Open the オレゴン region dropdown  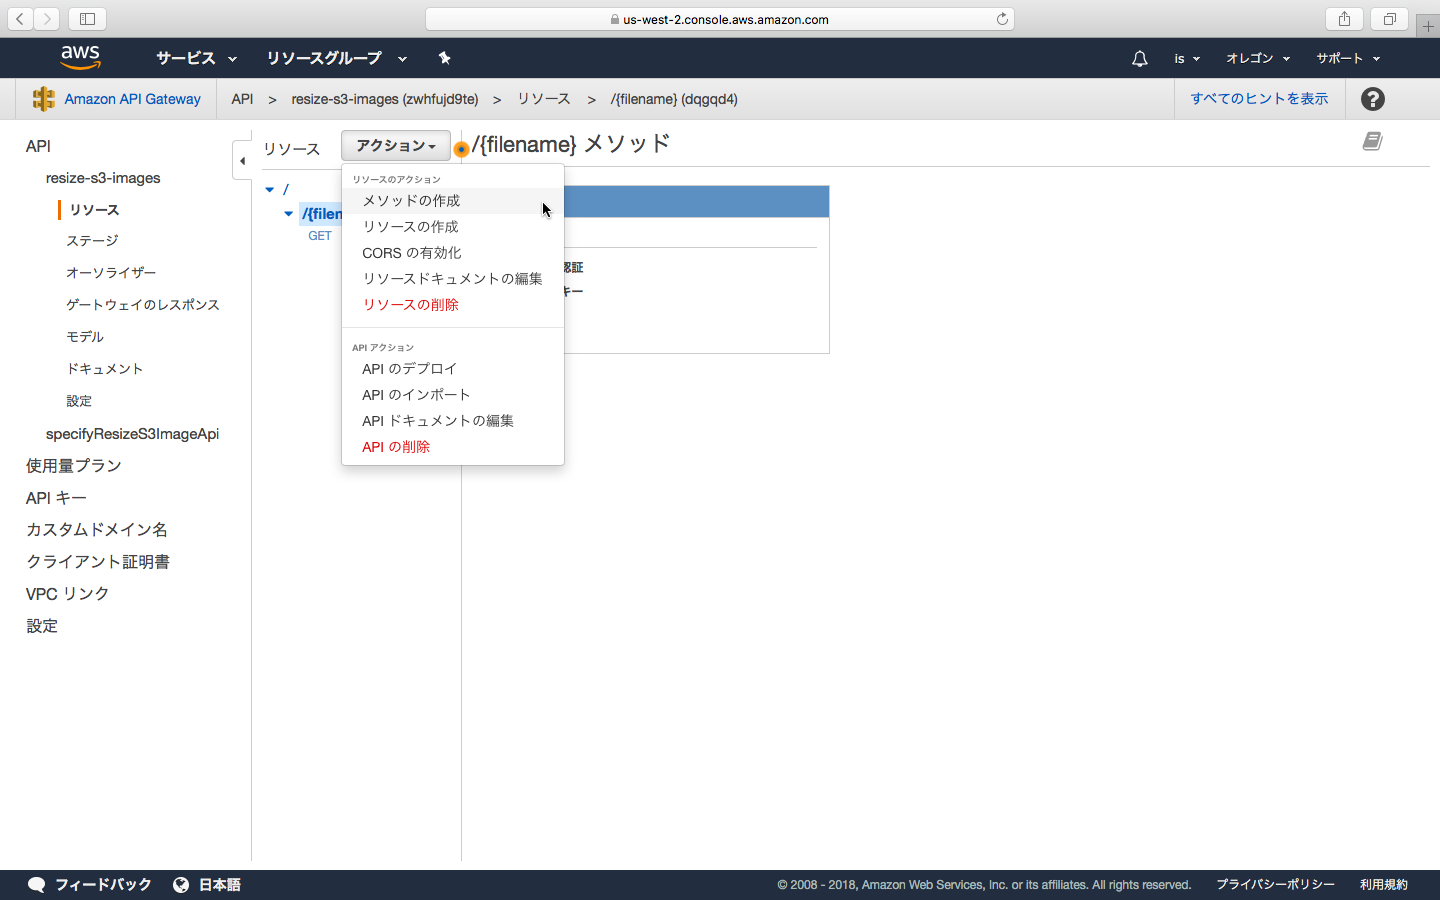1258,59
